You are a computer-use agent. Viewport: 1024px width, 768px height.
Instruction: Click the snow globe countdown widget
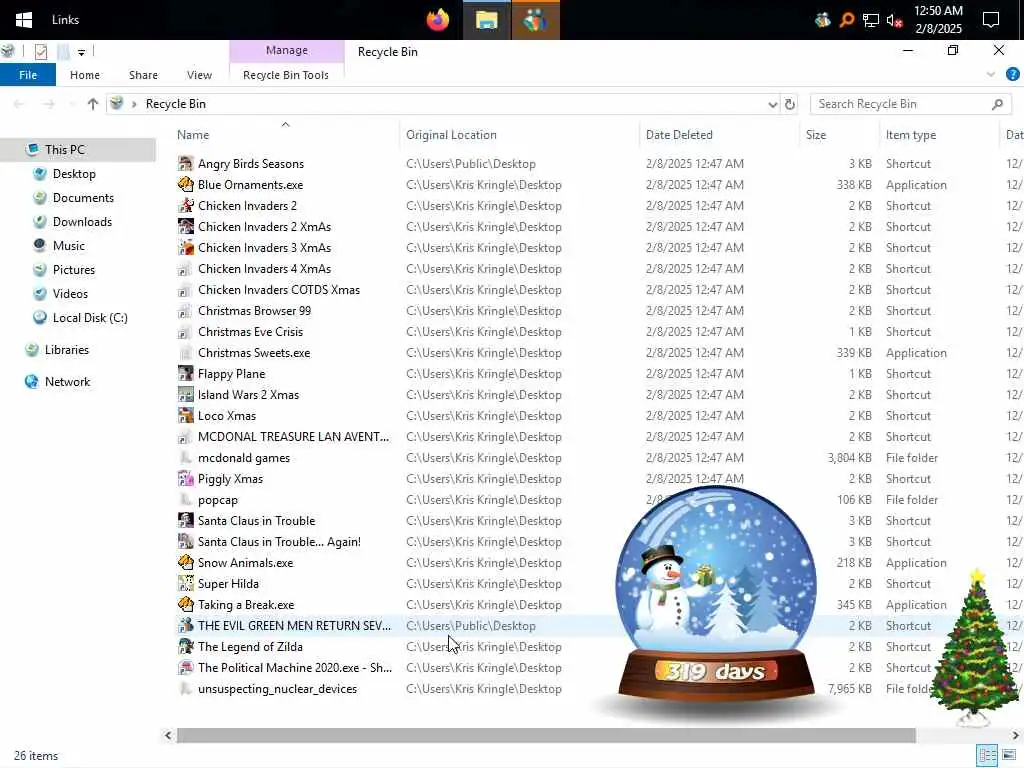tap(716, 594)
